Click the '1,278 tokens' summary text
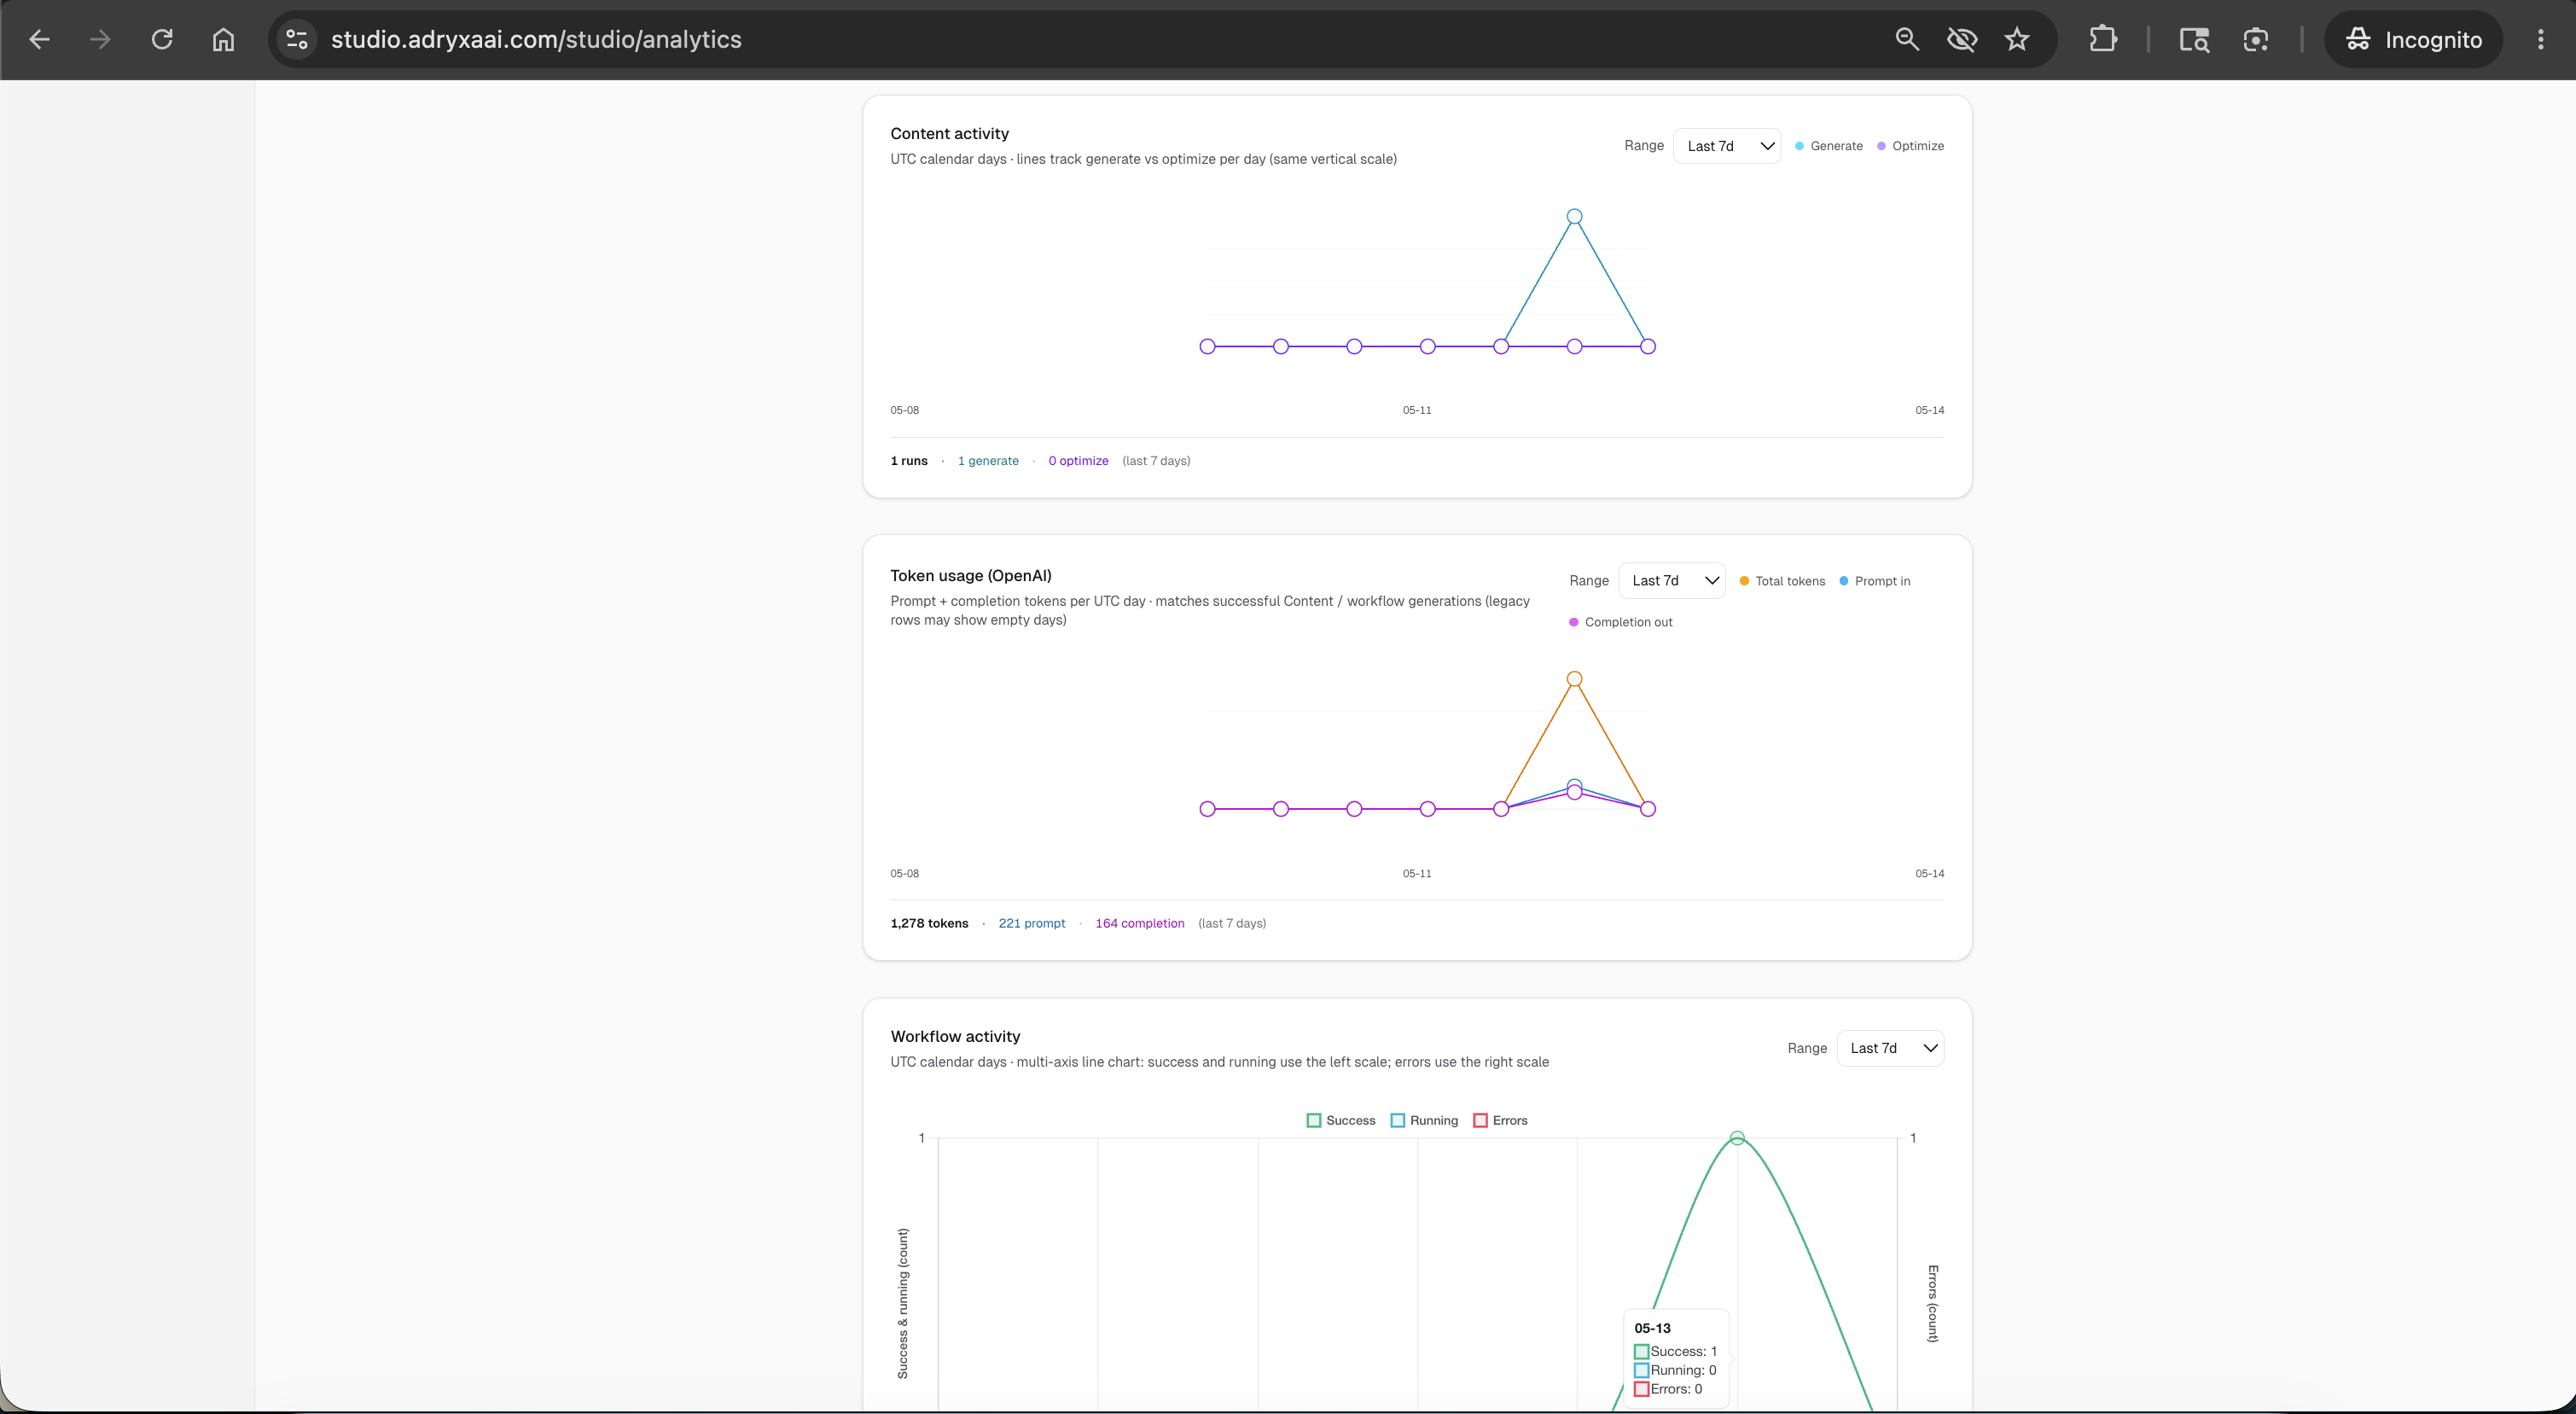The image size is (2576, 1414). coord(929,923)
